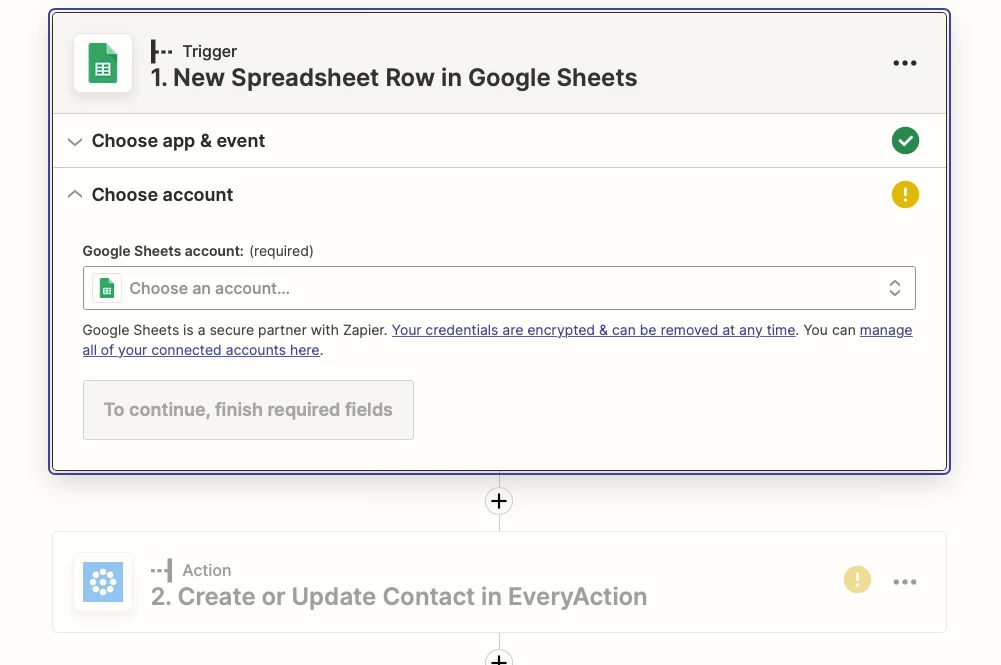Click the EveryAction app icon in step 2
The width and height of the screenshot is (1001, 665).
click(x=102, y=582)
